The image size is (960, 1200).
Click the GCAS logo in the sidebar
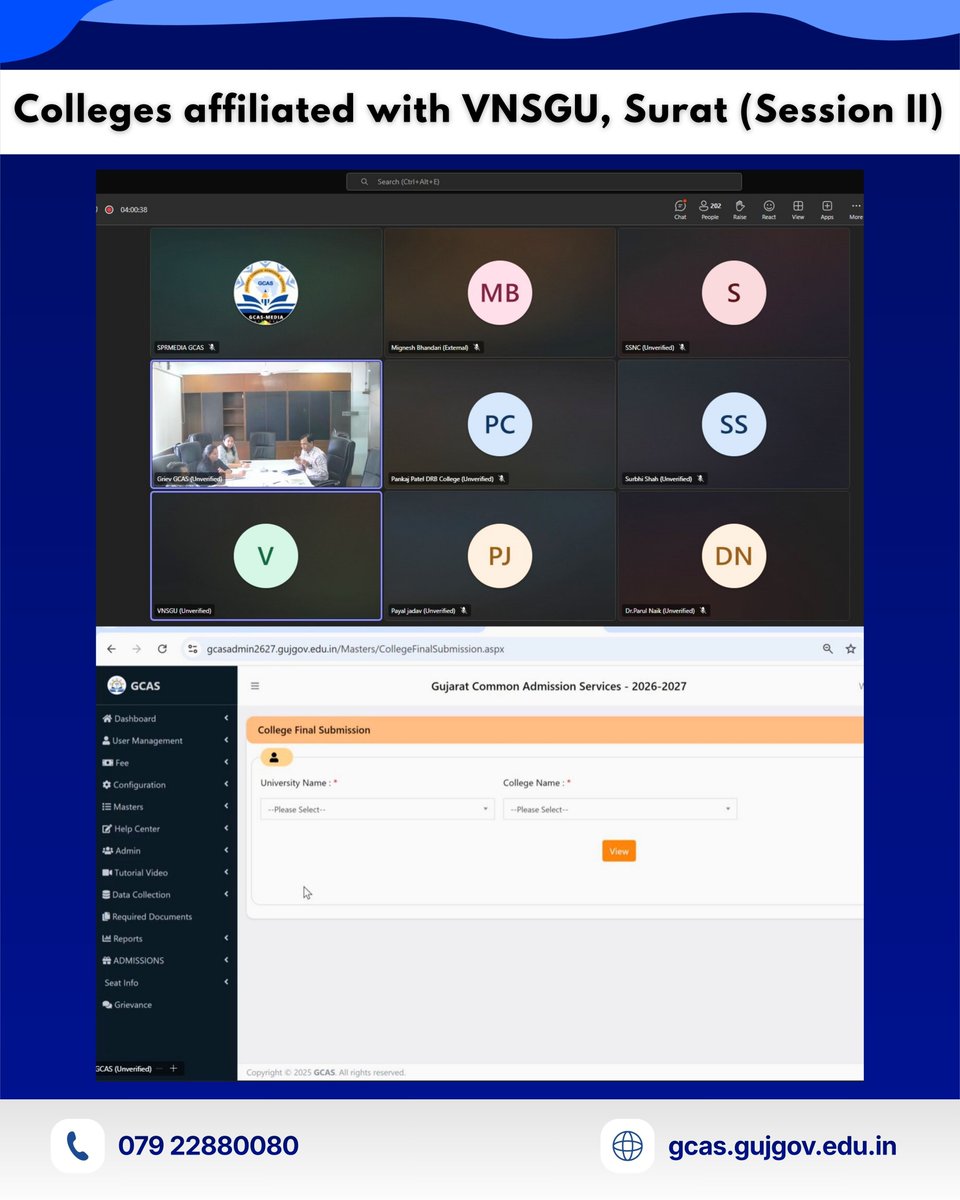(117, 685)
